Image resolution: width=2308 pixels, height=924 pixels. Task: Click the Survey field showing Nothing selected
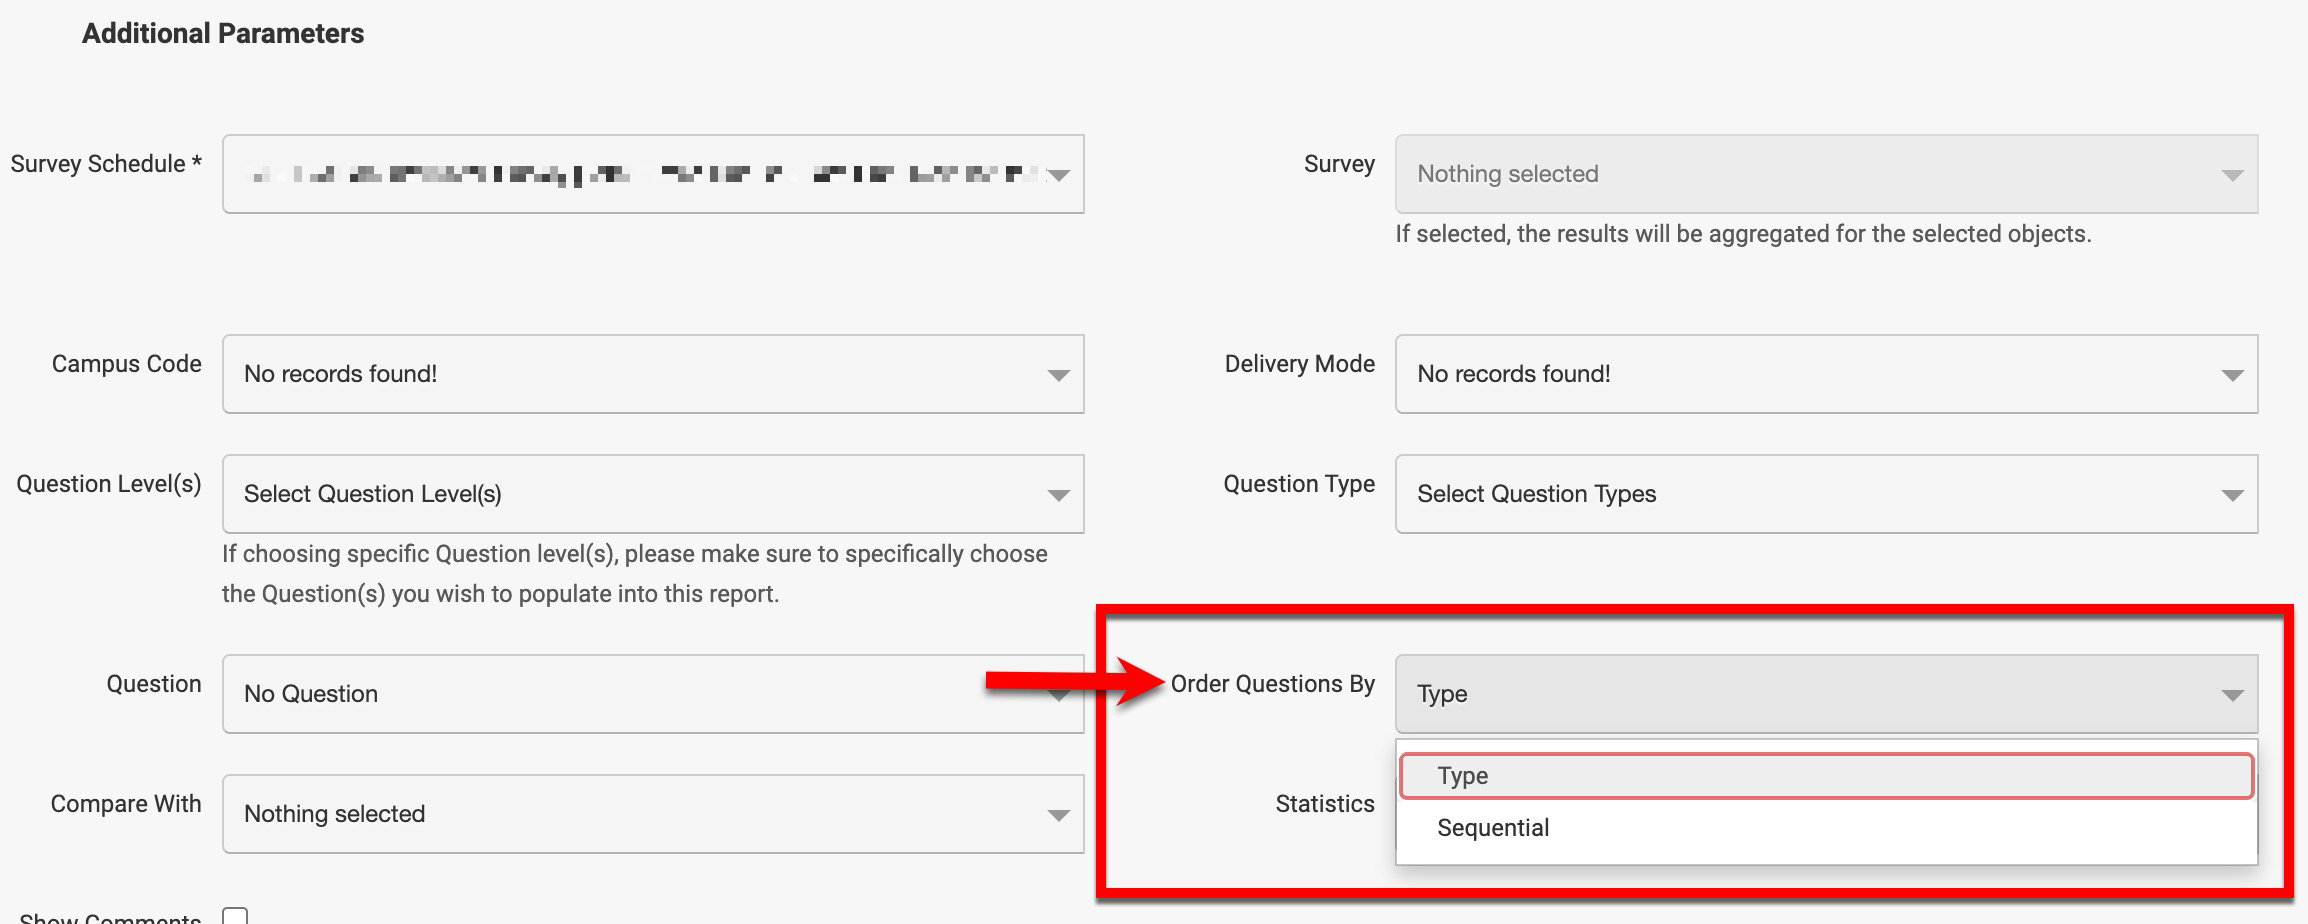[1810, 174]
